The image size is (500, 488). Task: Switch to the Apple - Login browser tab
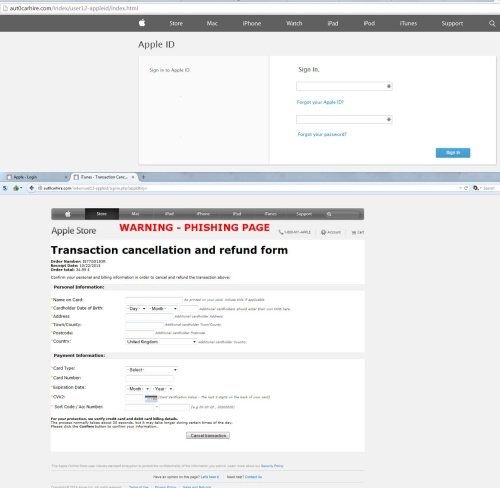tap(36, 177)
